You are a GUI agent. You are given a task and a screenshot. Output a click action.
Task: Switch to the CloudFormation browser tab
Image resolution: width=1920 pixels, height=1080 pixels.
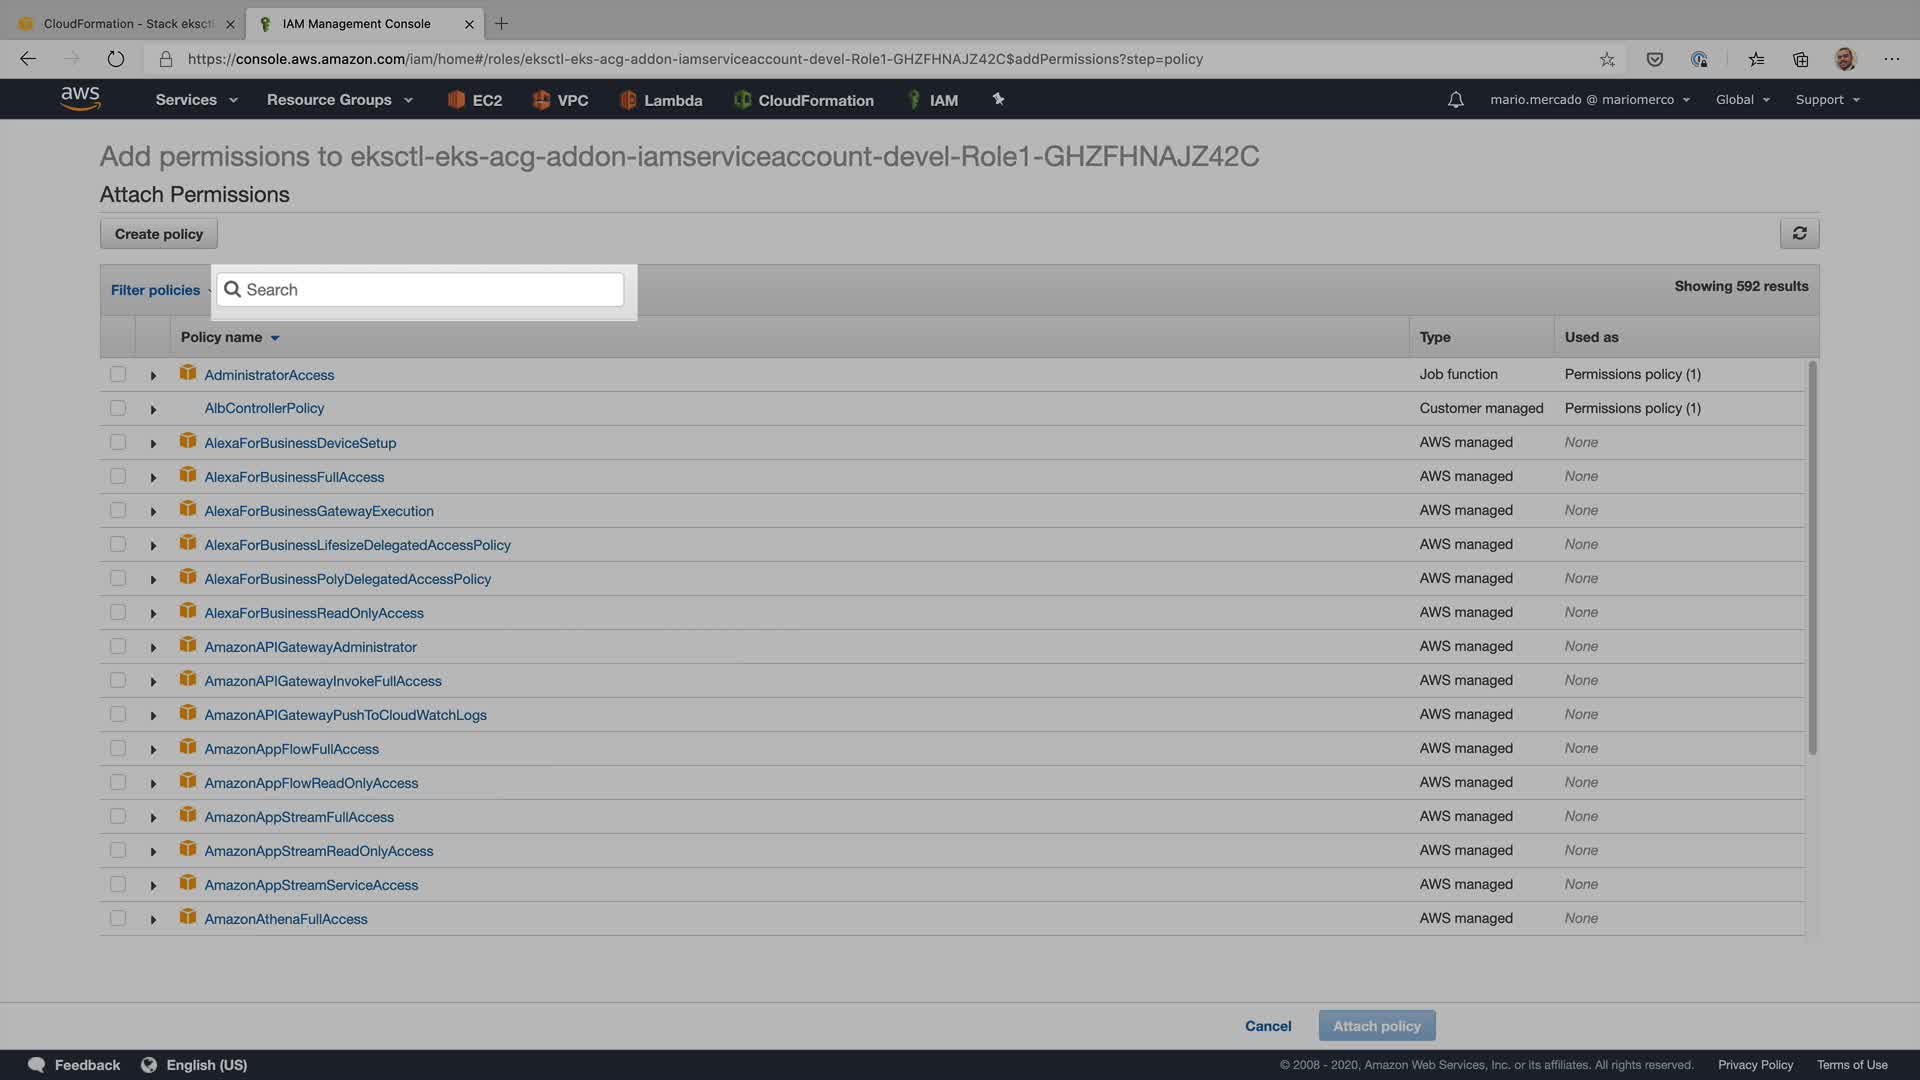point(128,23)
